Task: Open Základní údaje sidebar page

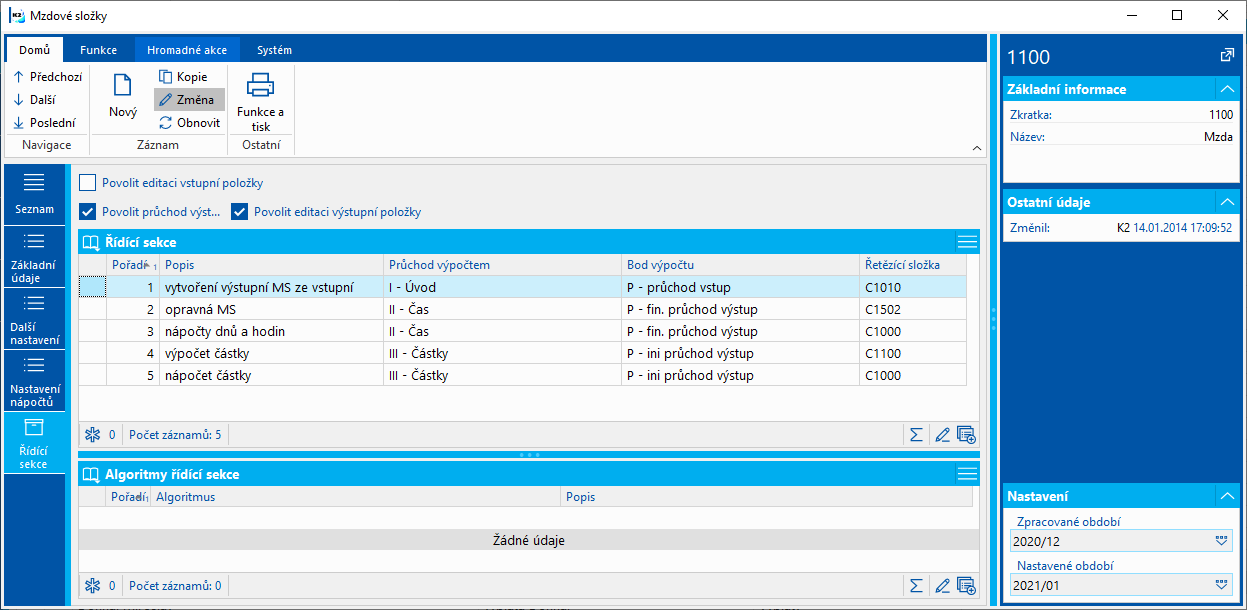Action: [x=35, y=255]
